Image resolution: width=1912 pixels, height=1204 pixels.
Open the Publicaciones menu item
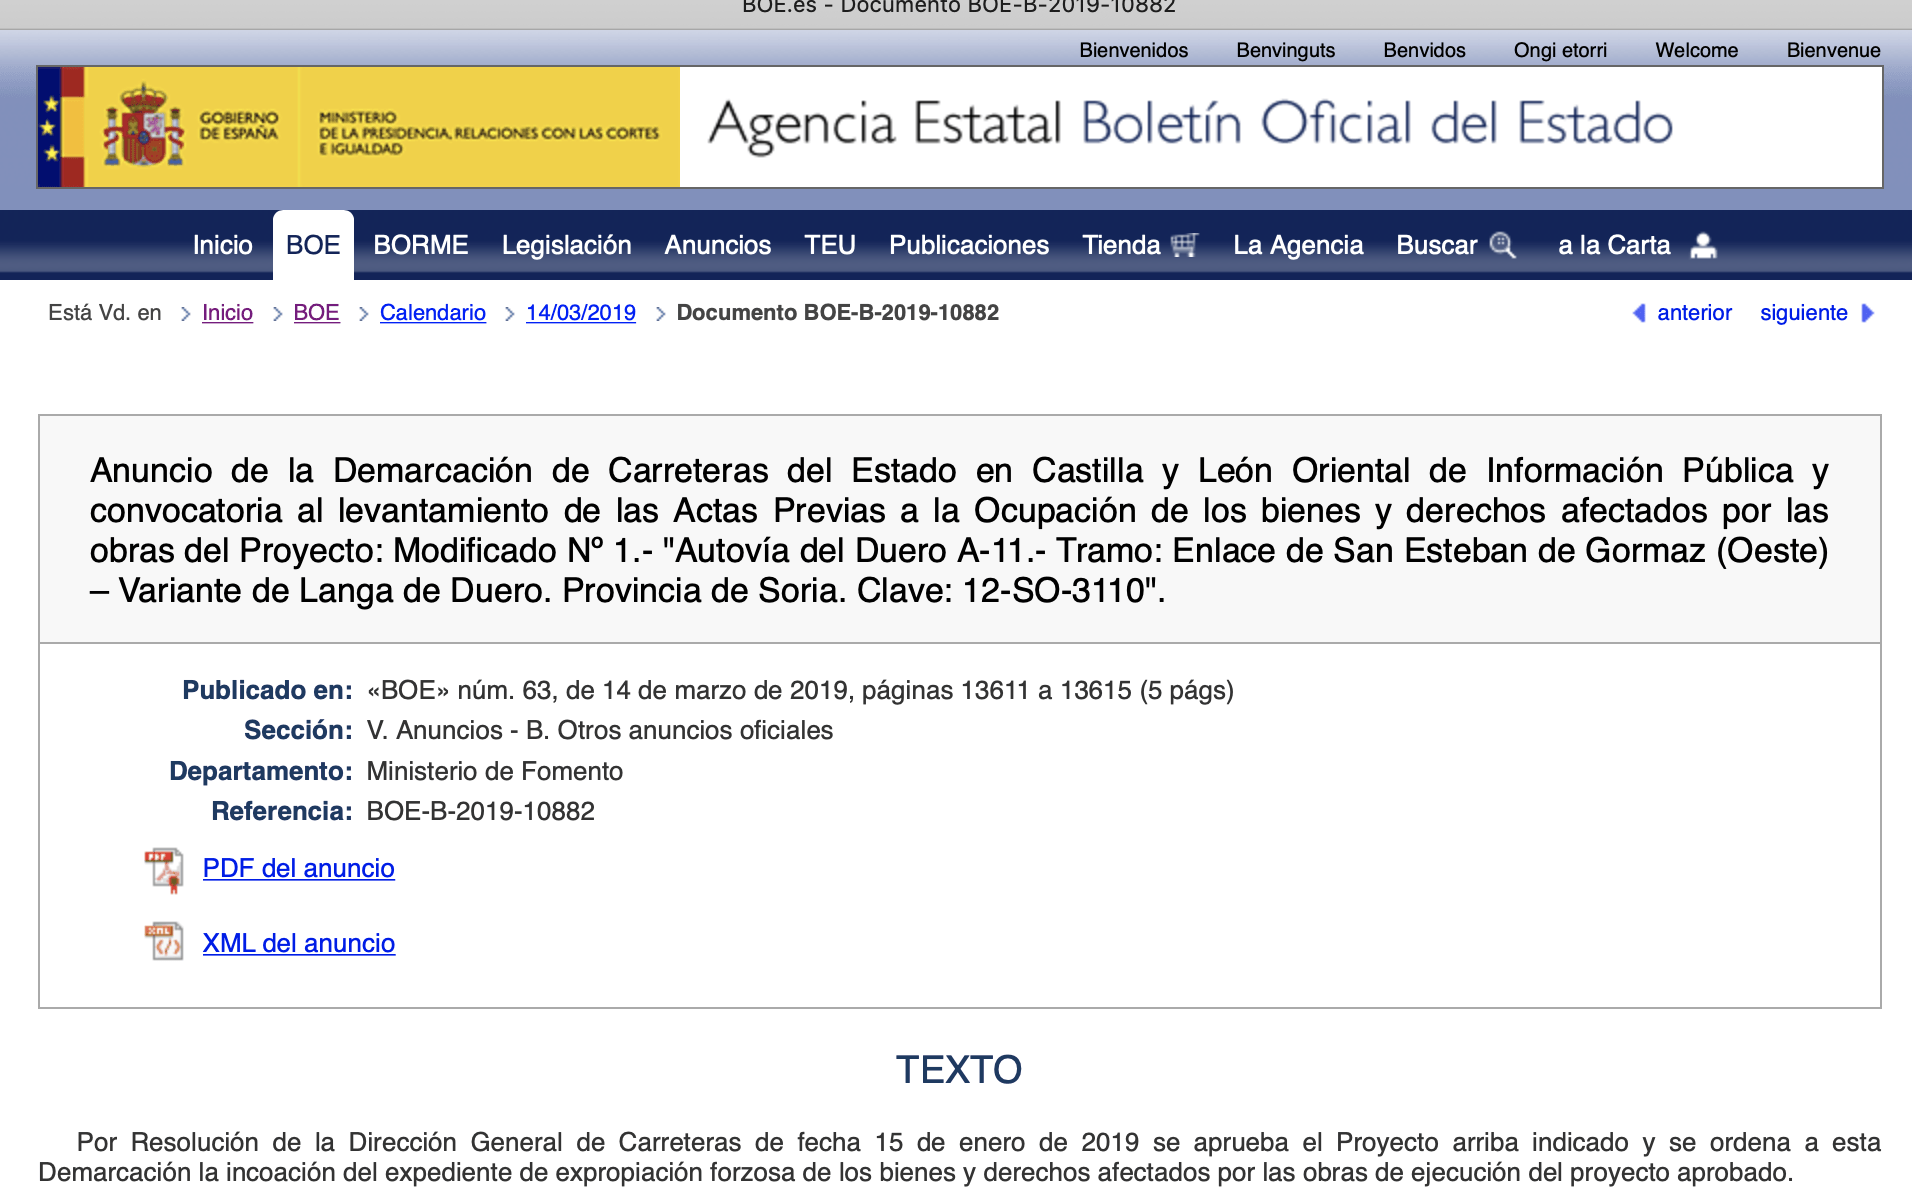[x=969, y=245]
